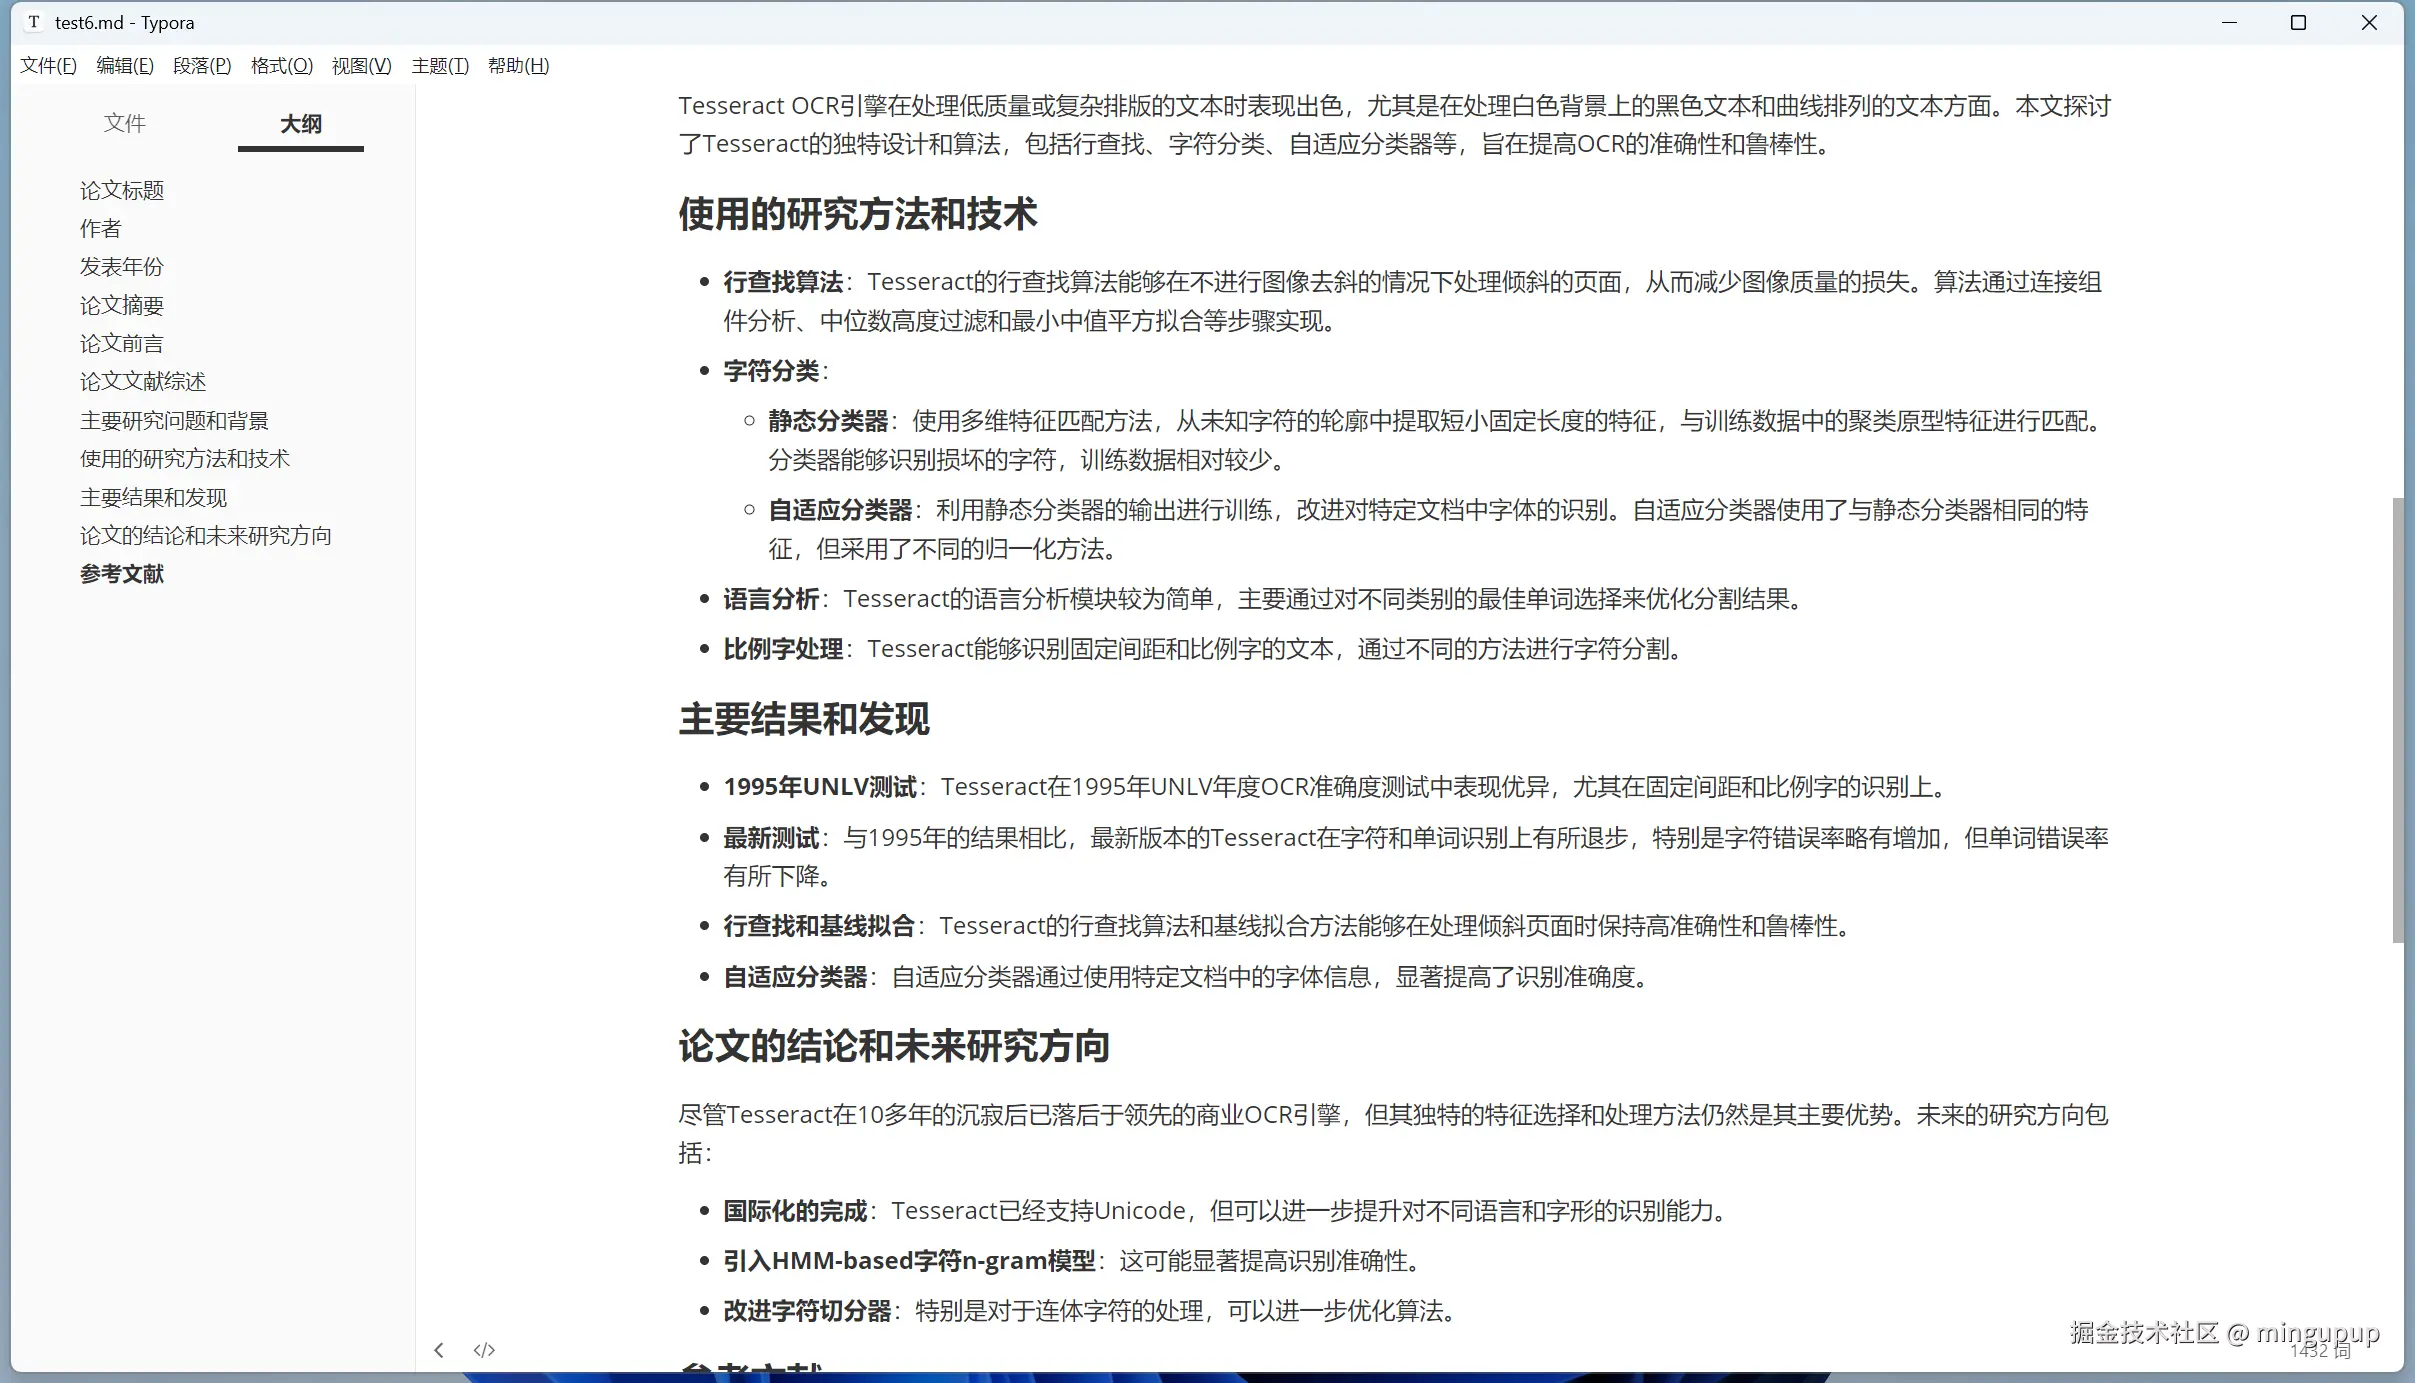Open the 段落(P) menu
Viewport: 2415px width, 1383px height.
(x=201, y=65)
